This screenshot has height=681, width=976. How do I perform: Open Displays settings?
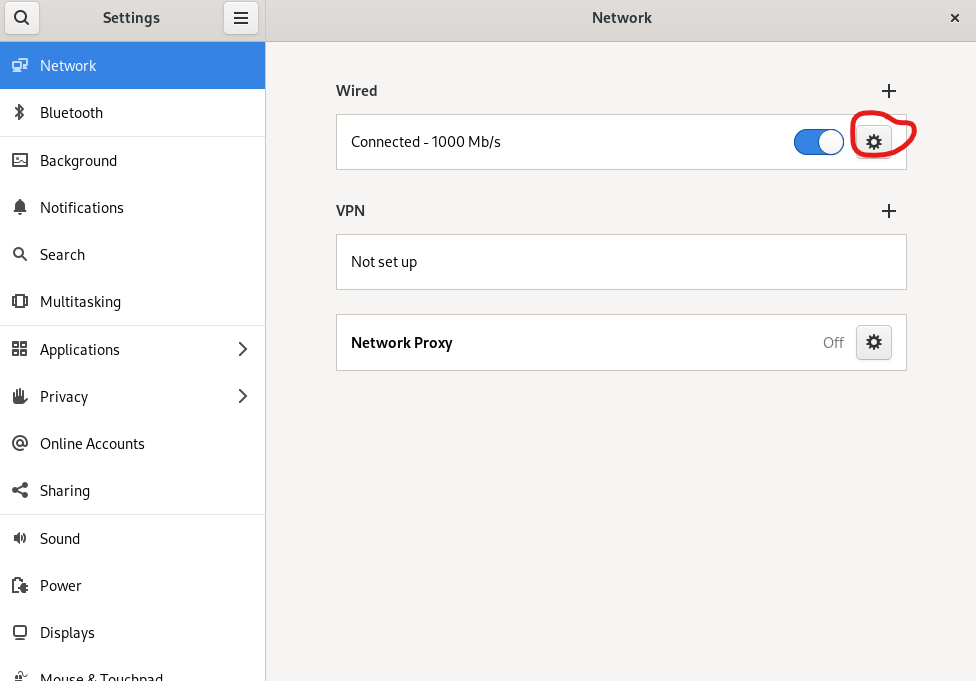click(133, 632)
